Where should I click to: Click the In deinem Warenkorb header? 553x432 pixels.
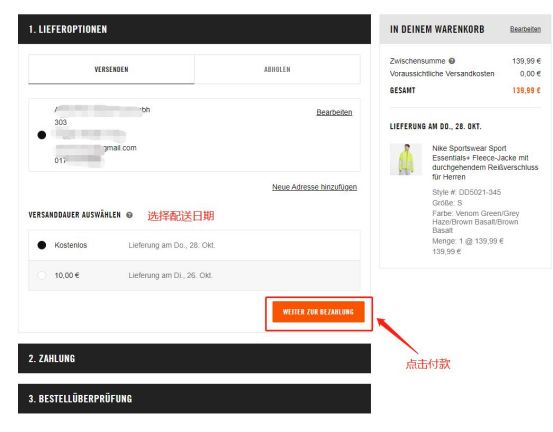pyautogui.click(x=437, y=29)
